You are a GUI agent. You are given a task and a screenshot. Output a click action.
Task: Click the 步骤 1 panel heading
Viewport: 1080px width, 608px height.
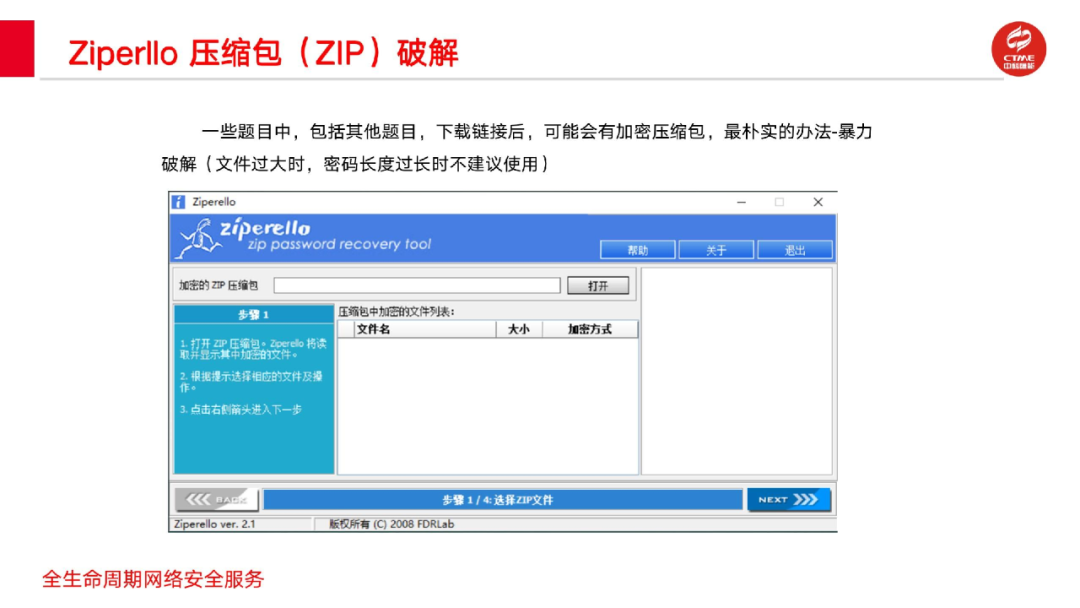point(253,315)
